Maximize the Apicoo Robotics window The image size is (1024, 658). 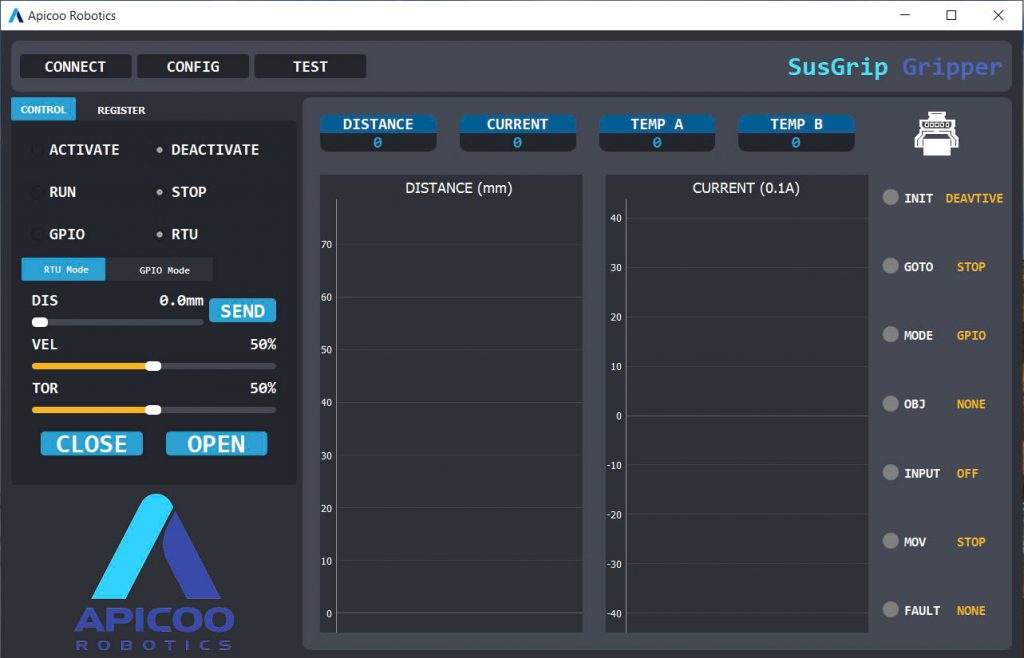click(x=952, y=15)
